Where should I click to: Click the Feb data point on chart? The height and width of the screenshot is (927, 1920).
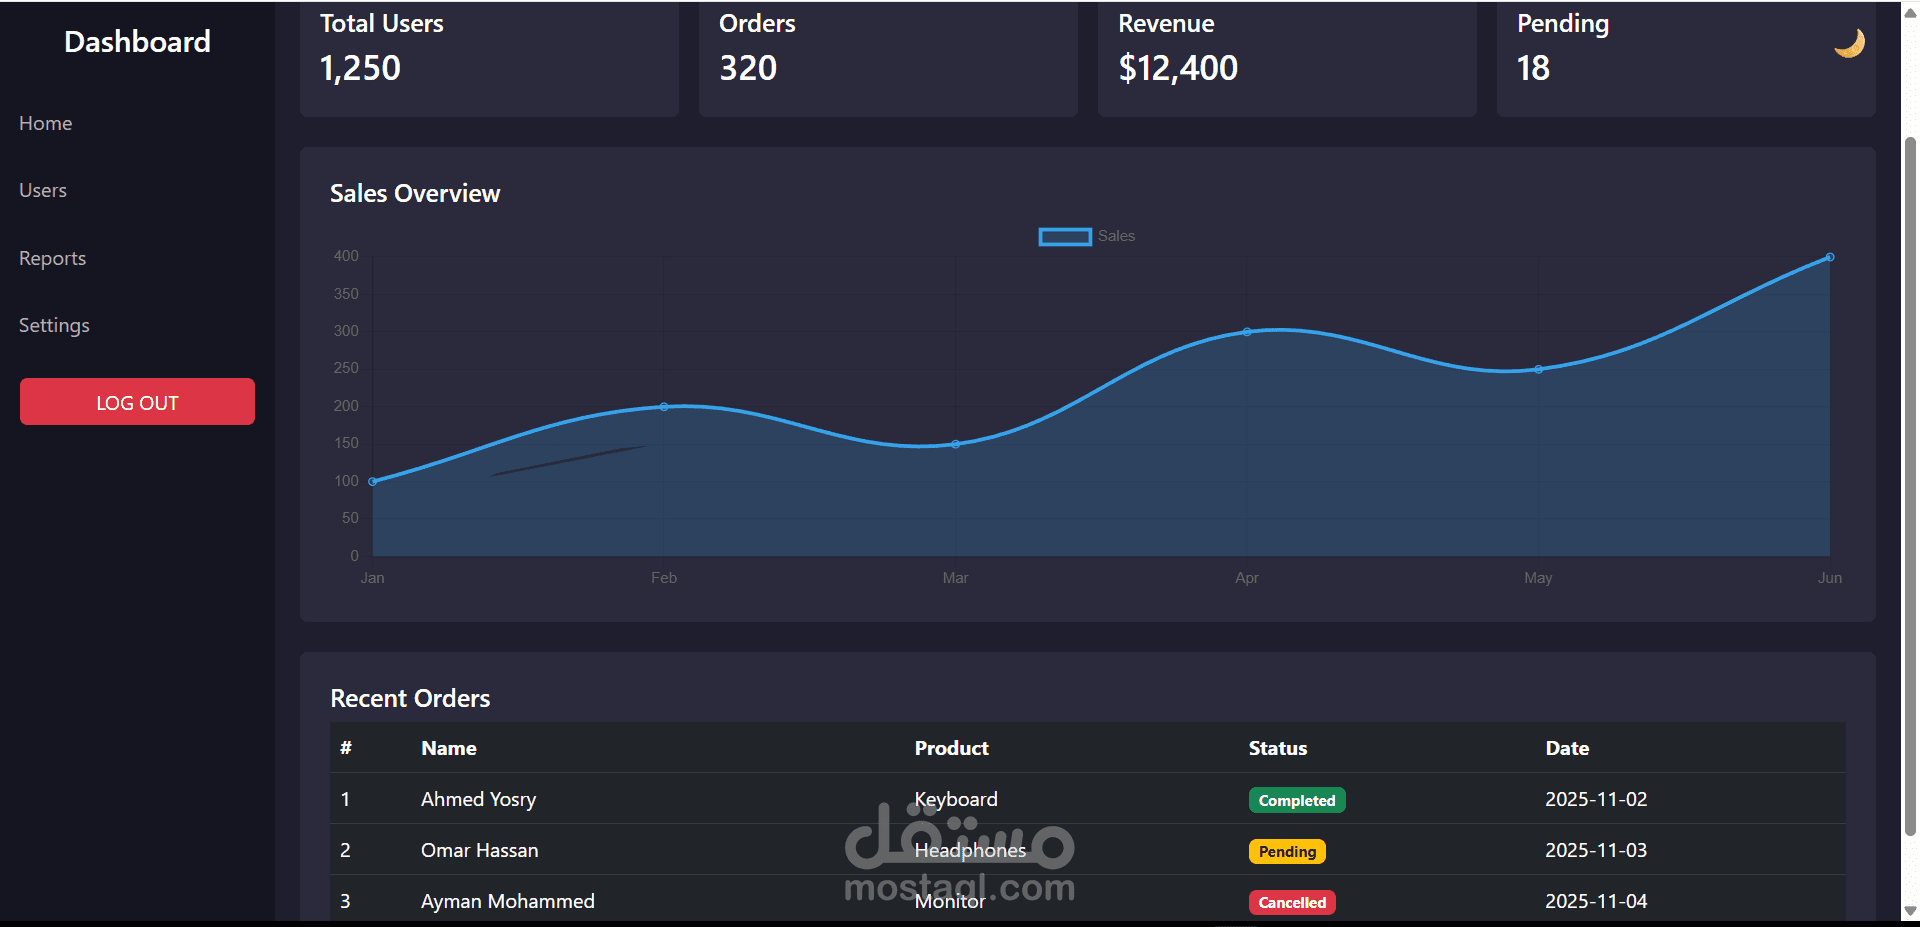pos(664,406)
